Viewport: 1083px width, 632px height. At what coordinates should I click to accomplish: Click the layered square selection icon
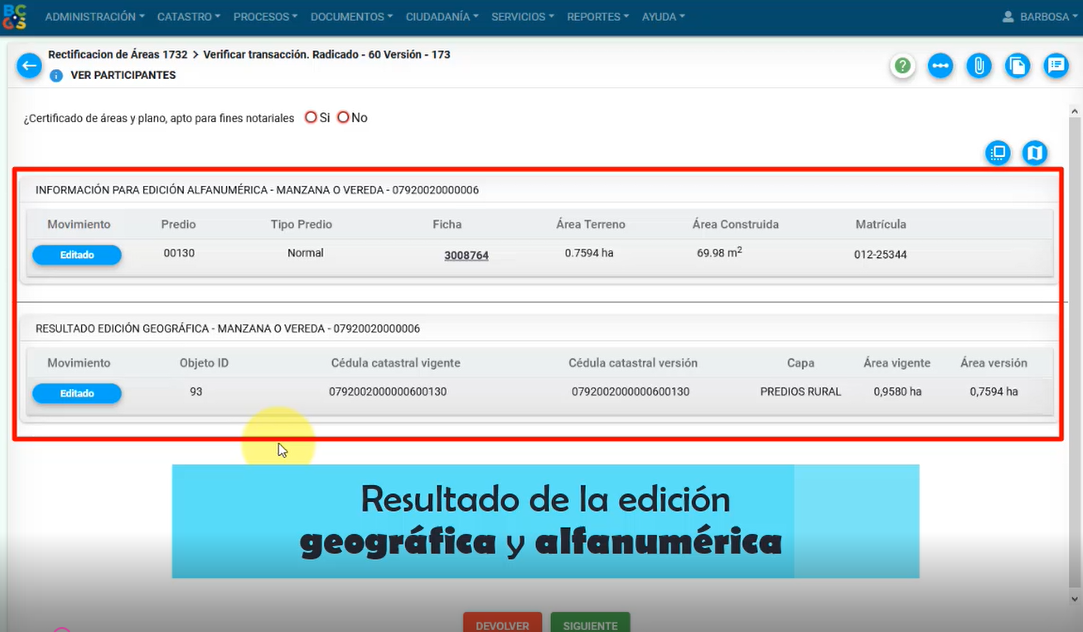click(x=997, y=153)
